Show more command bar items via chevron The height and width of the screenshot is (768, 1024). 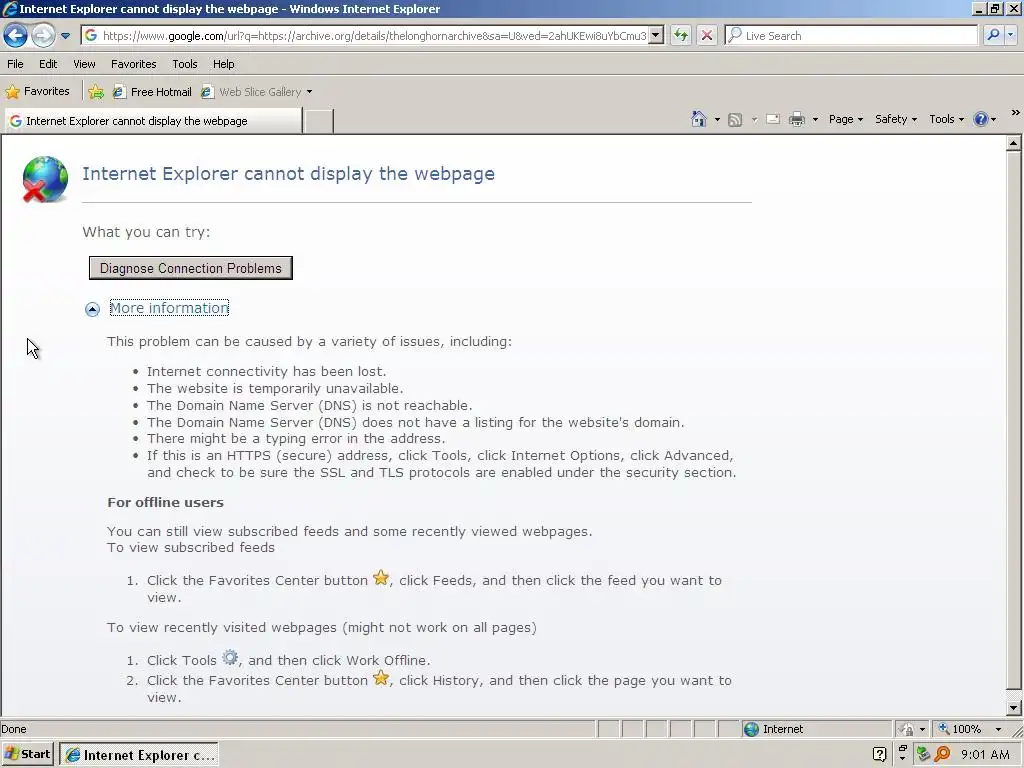point(1016,112)
